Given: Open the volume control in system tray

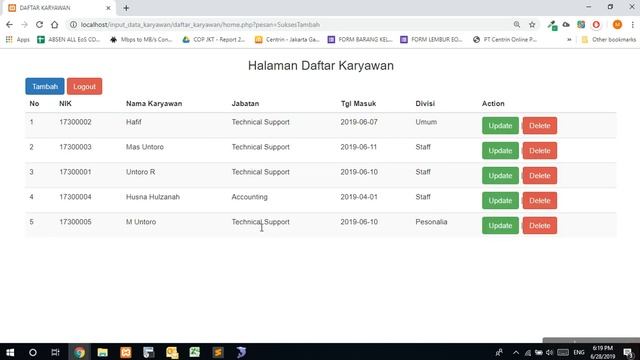Looking at the screenshot, I should (549, 352).
